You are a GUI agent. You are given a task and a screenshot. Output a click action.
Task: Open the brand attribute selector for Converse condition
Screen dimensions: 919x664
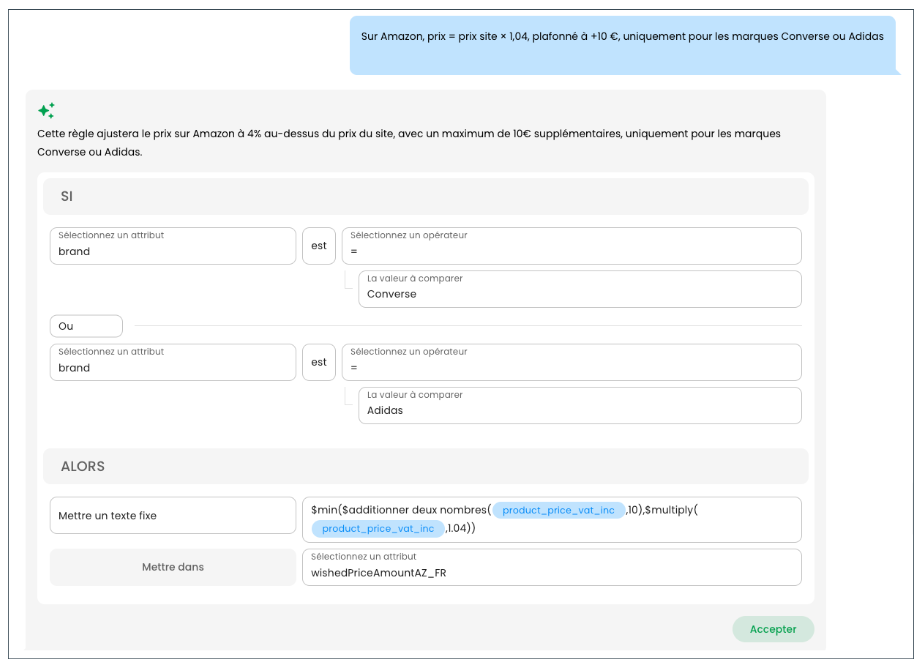(173, 246)
